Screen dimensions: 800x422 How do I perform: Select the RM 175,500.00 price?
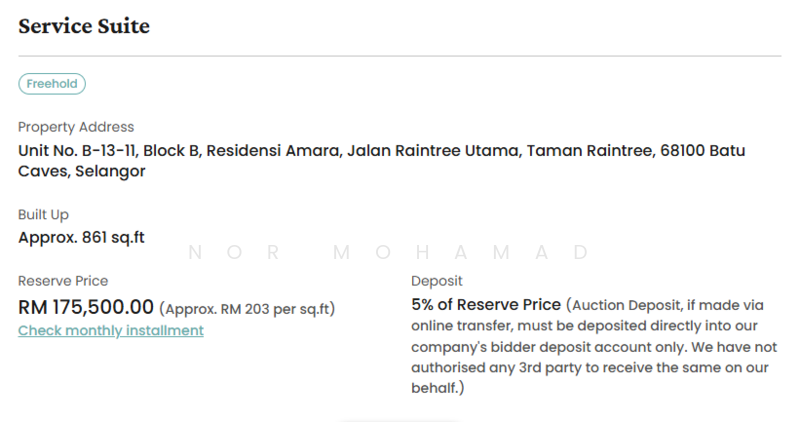(86, 306)
